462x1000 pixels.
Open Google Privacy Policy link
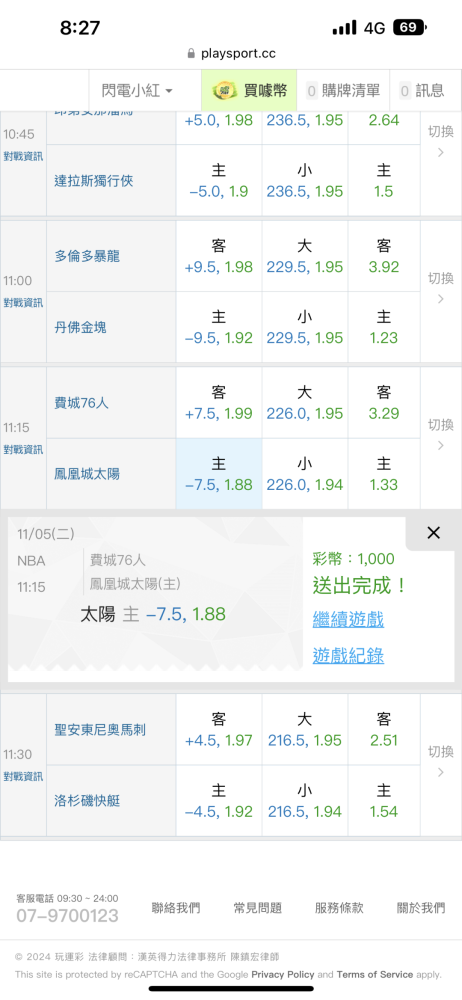(x=283, y=974)
